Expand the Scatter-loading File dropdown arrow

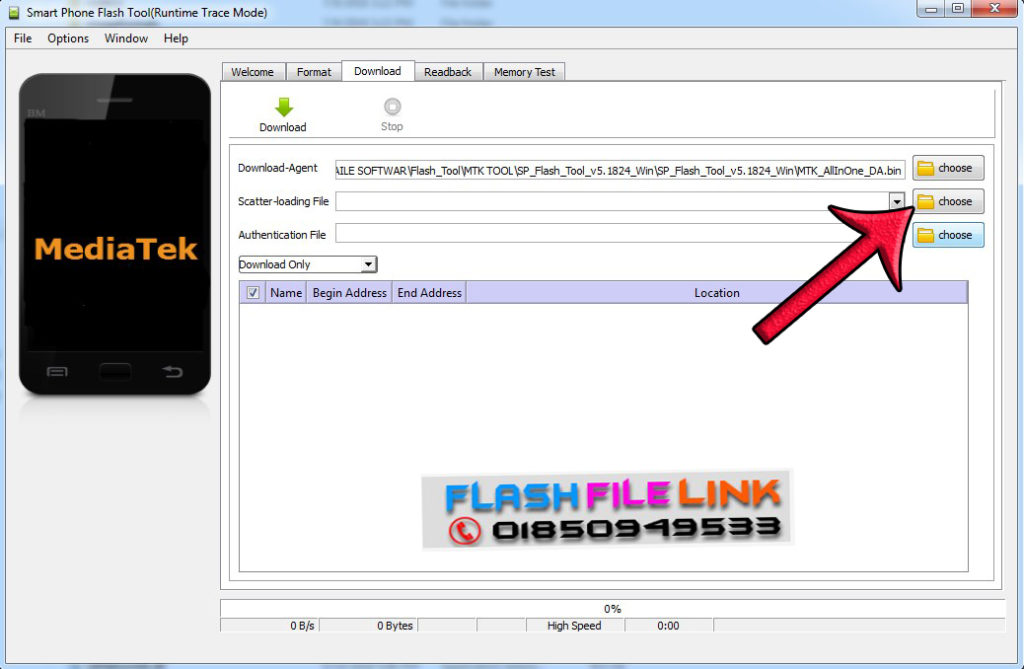(897, 201)
